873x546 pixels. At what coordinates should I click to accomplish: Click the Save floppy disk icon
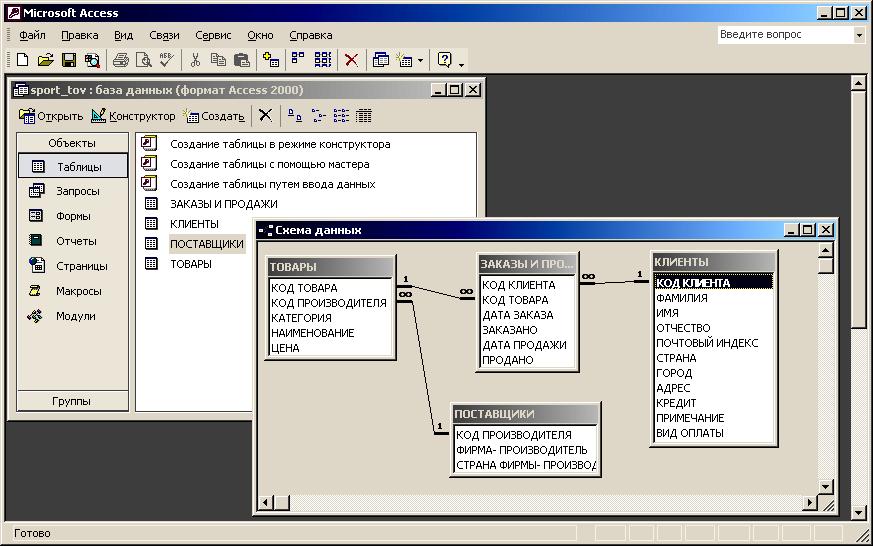[x=69, y=60]
